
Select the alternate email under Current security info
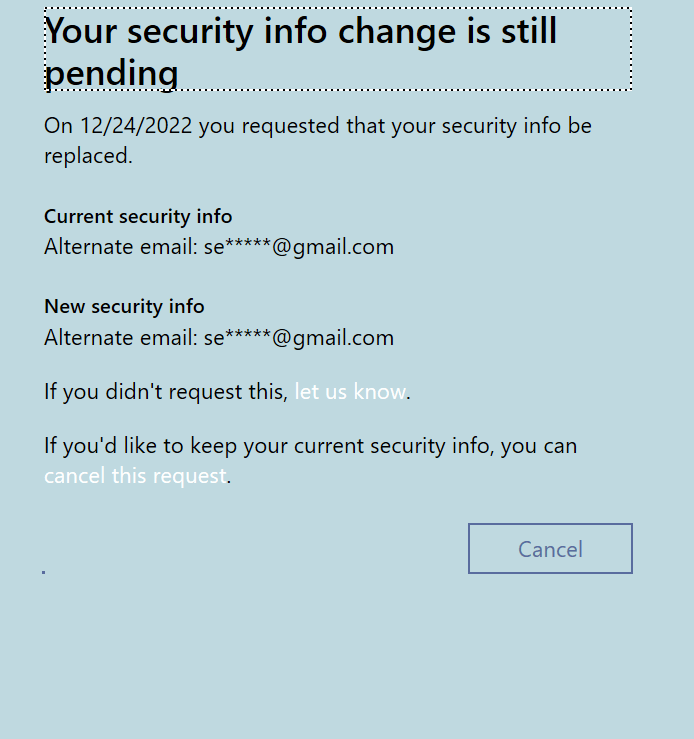tap(219, 247)
